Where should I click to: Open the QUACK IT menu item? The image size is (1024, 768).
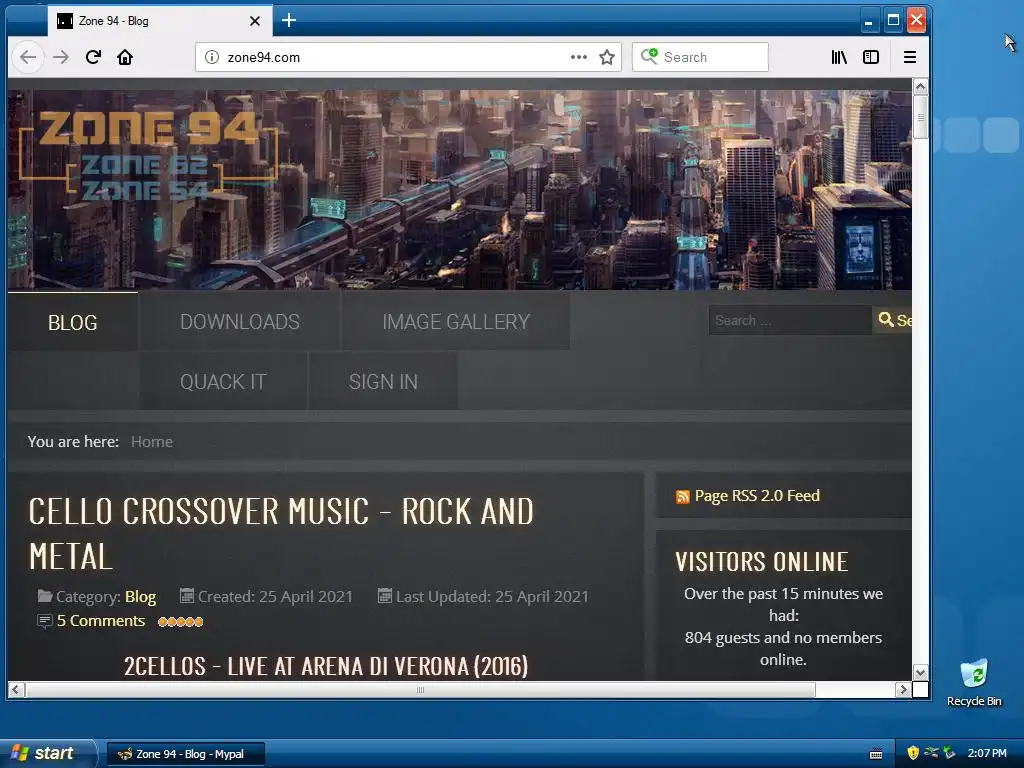(x=223, y=381)
